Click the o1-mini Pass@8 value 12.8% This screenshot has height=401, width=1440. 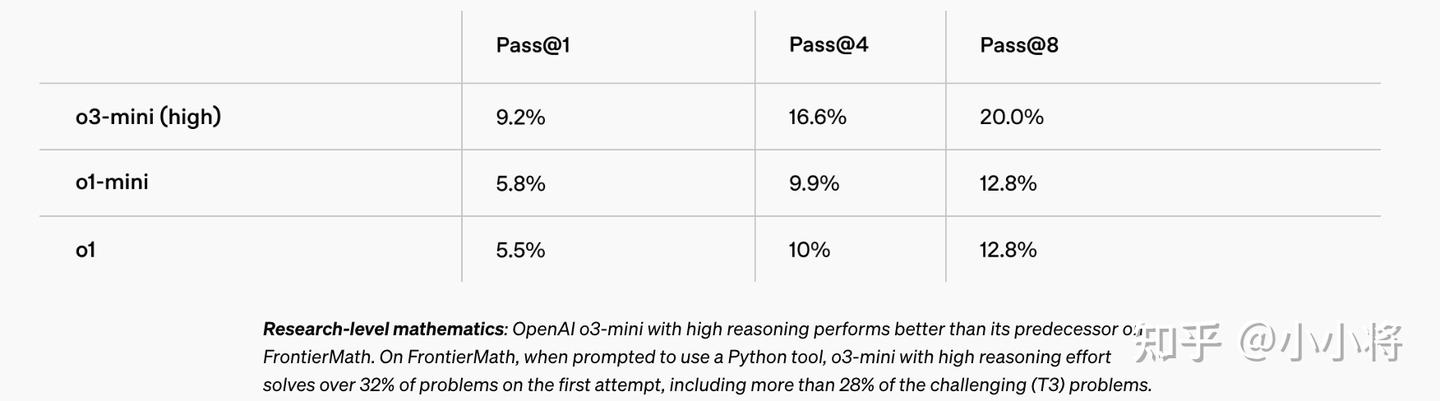coord(1008,183)
